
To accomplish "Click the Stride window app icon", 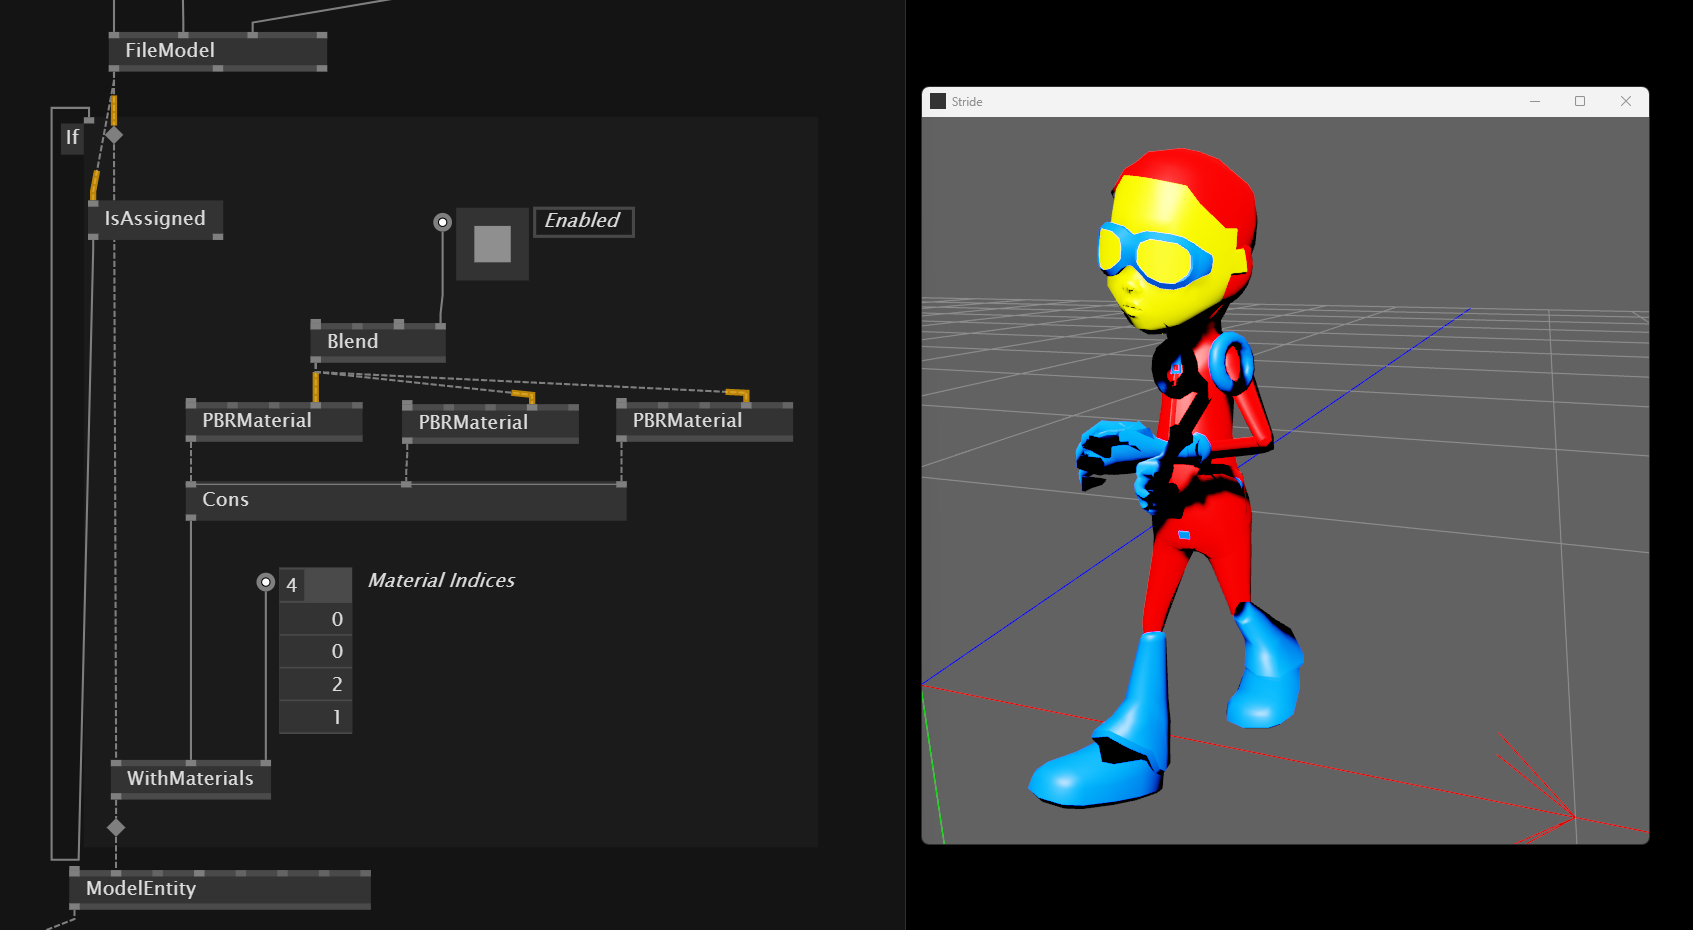I will (x=938, y=101).
